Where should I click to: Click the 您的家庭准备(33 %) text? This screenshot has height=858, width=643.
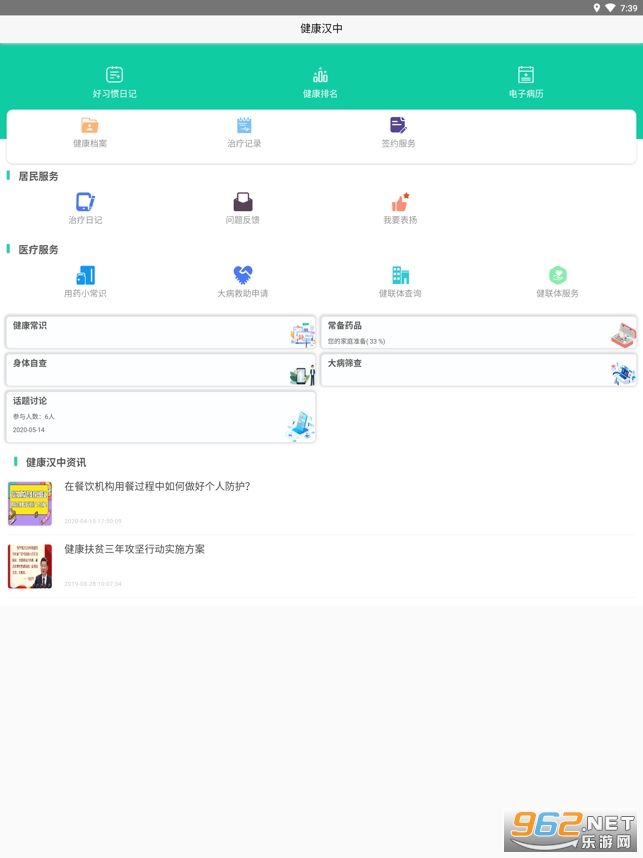356,341
